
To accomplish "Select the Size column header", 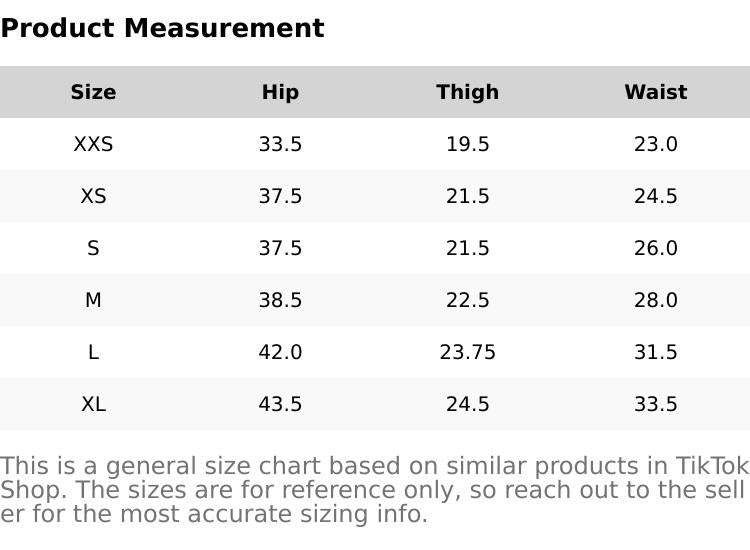I will point(93,92).
